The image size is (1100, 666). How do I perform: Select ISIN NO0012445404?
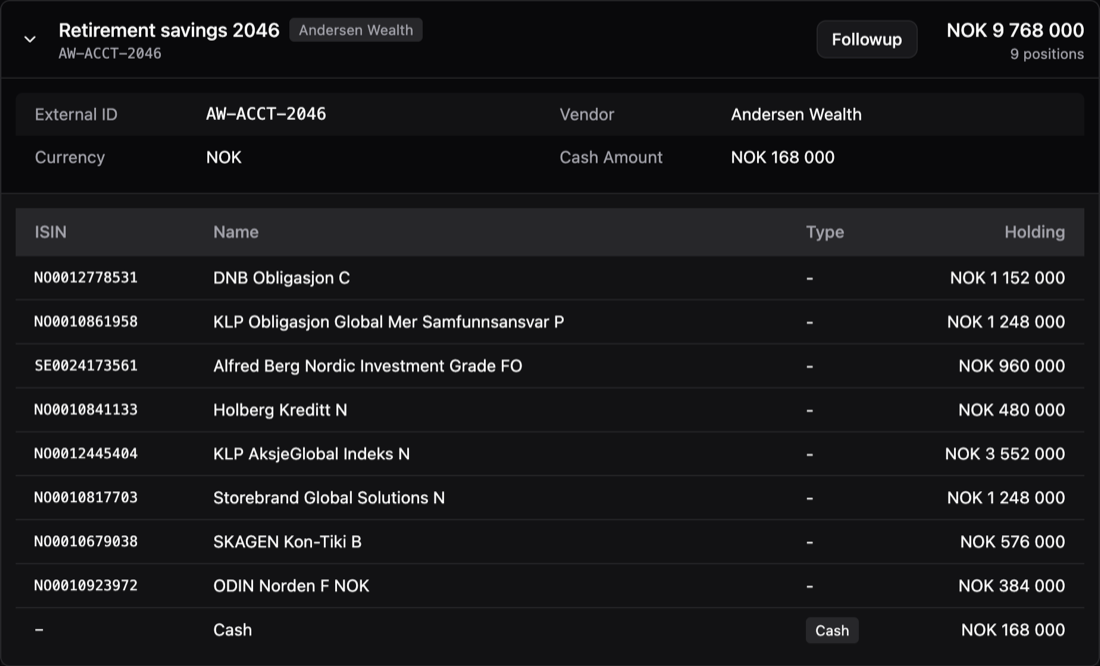pos(86,454)
